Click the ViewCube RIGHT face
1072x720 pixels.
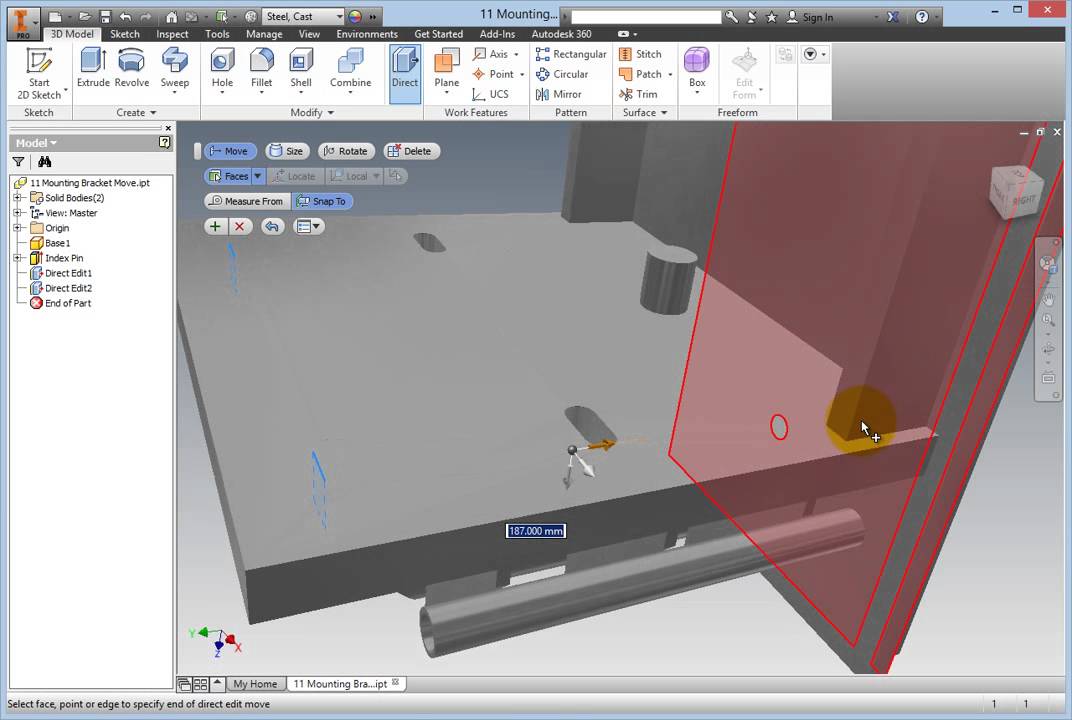[x=1023, y=200]
